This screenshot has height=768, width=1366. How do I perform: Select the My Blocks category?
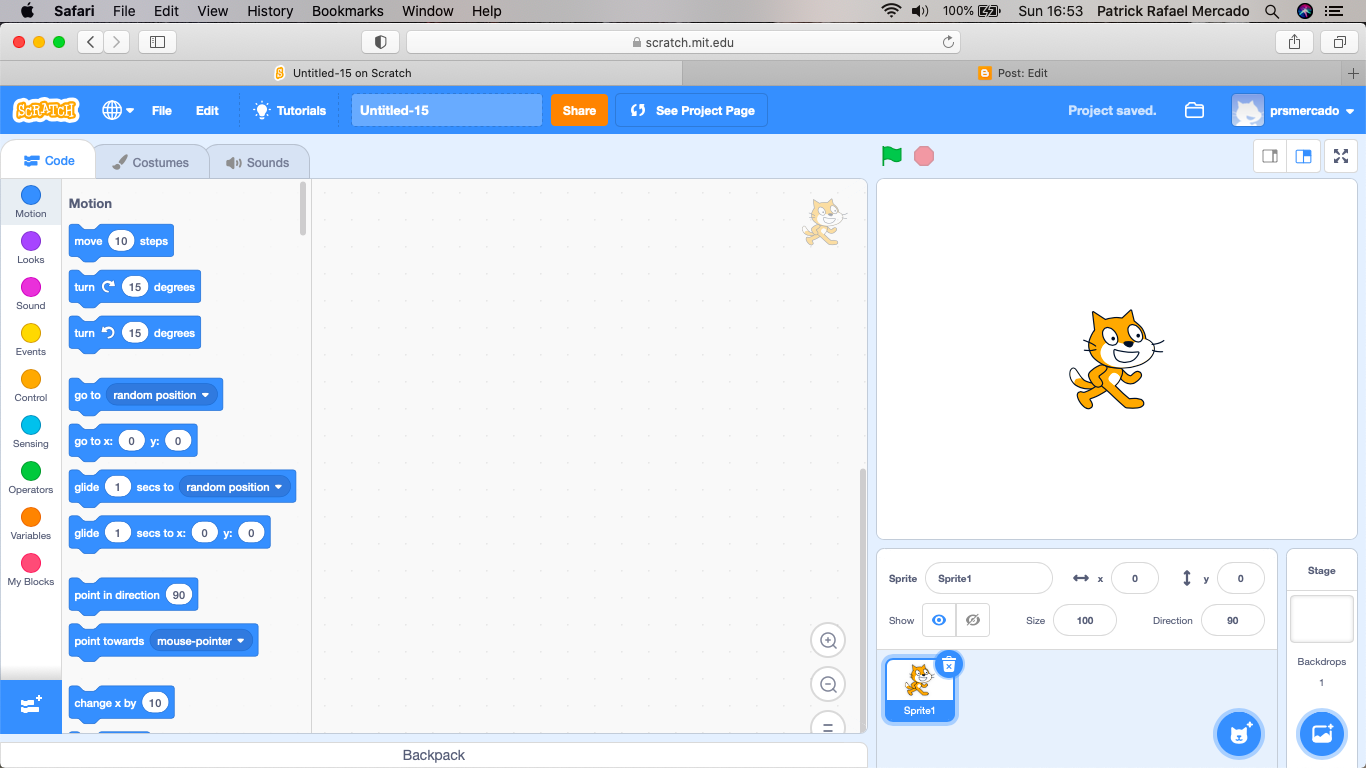(31, 569)
